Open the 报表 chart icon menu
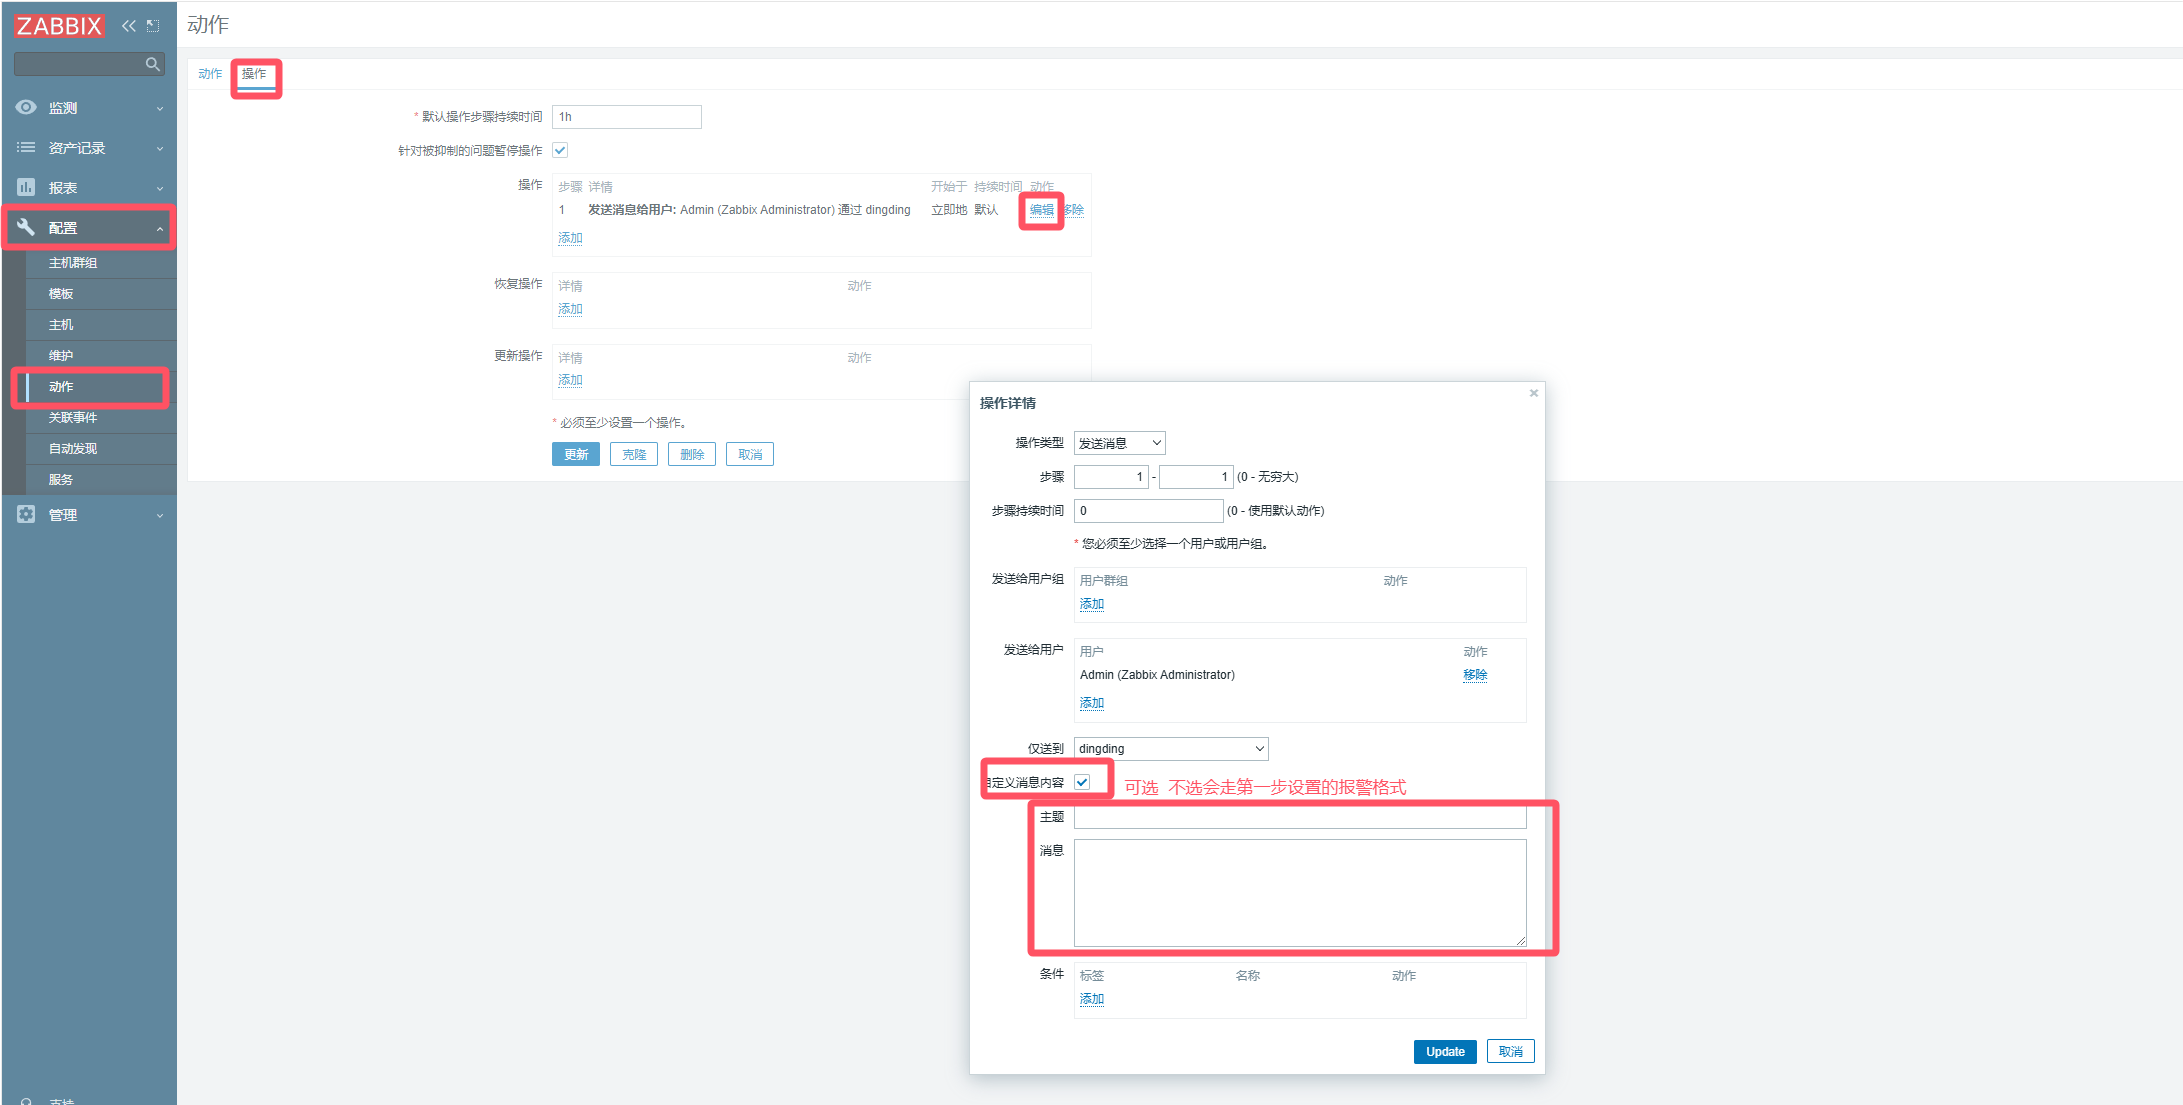 26,188
